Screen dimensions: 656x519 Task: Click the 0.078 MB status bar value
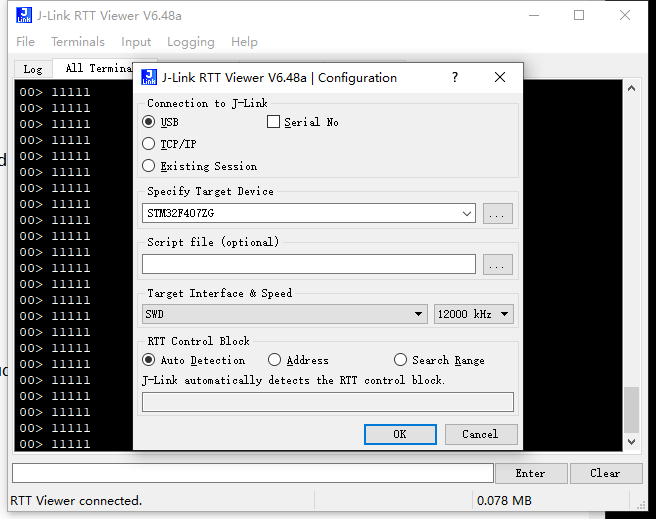tap(504, 501)
